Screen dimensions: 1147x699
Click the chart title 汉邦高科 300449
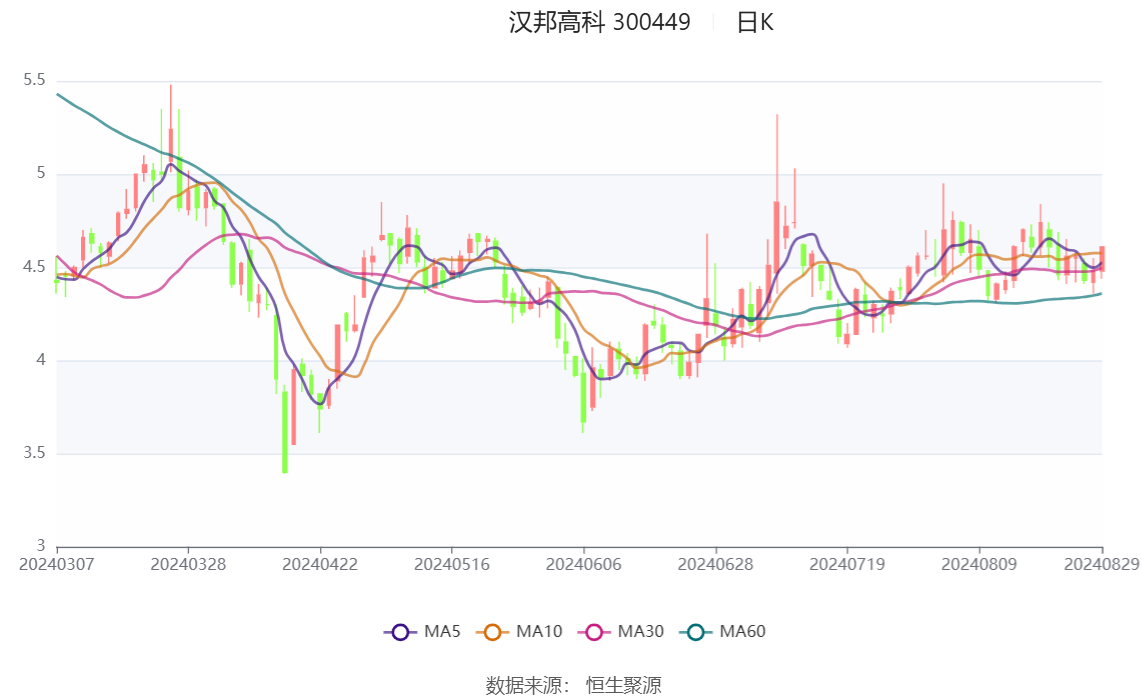(x=599, y=23)
